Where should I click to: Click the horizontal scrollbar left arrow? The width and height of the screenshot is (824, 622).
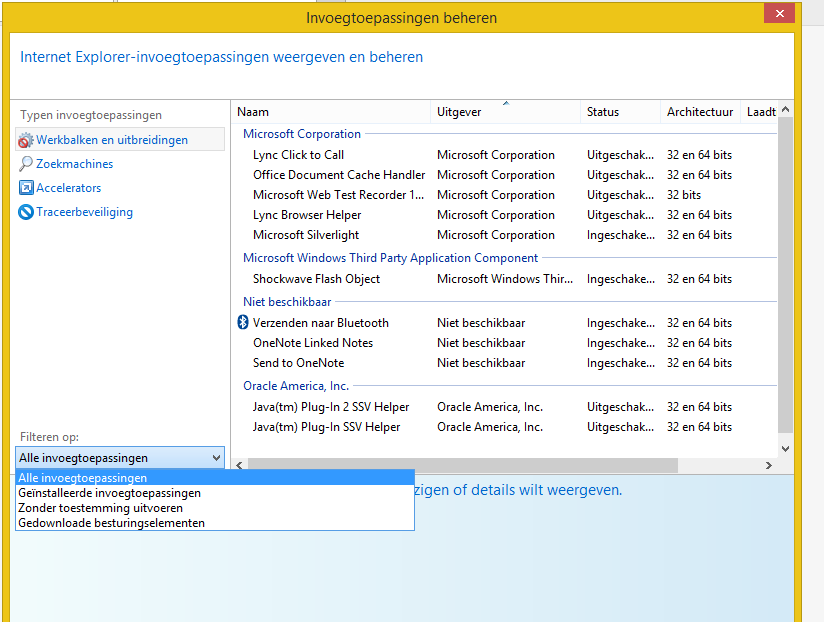point(240,465)
